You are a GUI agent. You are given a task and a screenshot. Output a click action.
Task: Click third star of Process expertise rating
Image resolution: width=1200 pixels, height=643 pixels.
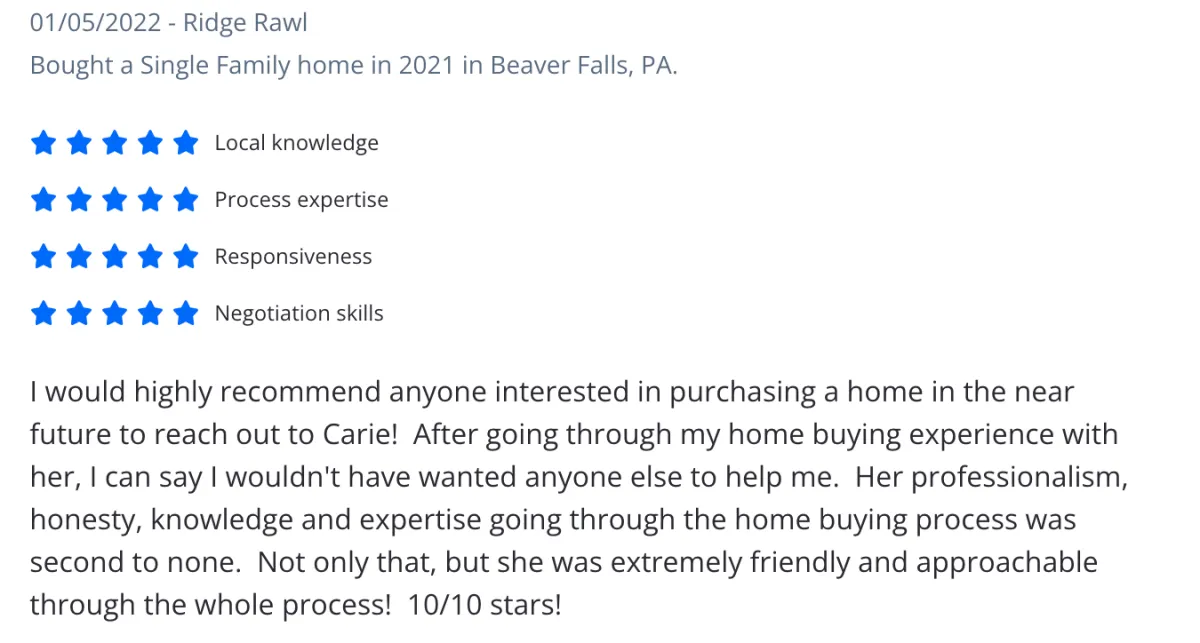point(115,200)
